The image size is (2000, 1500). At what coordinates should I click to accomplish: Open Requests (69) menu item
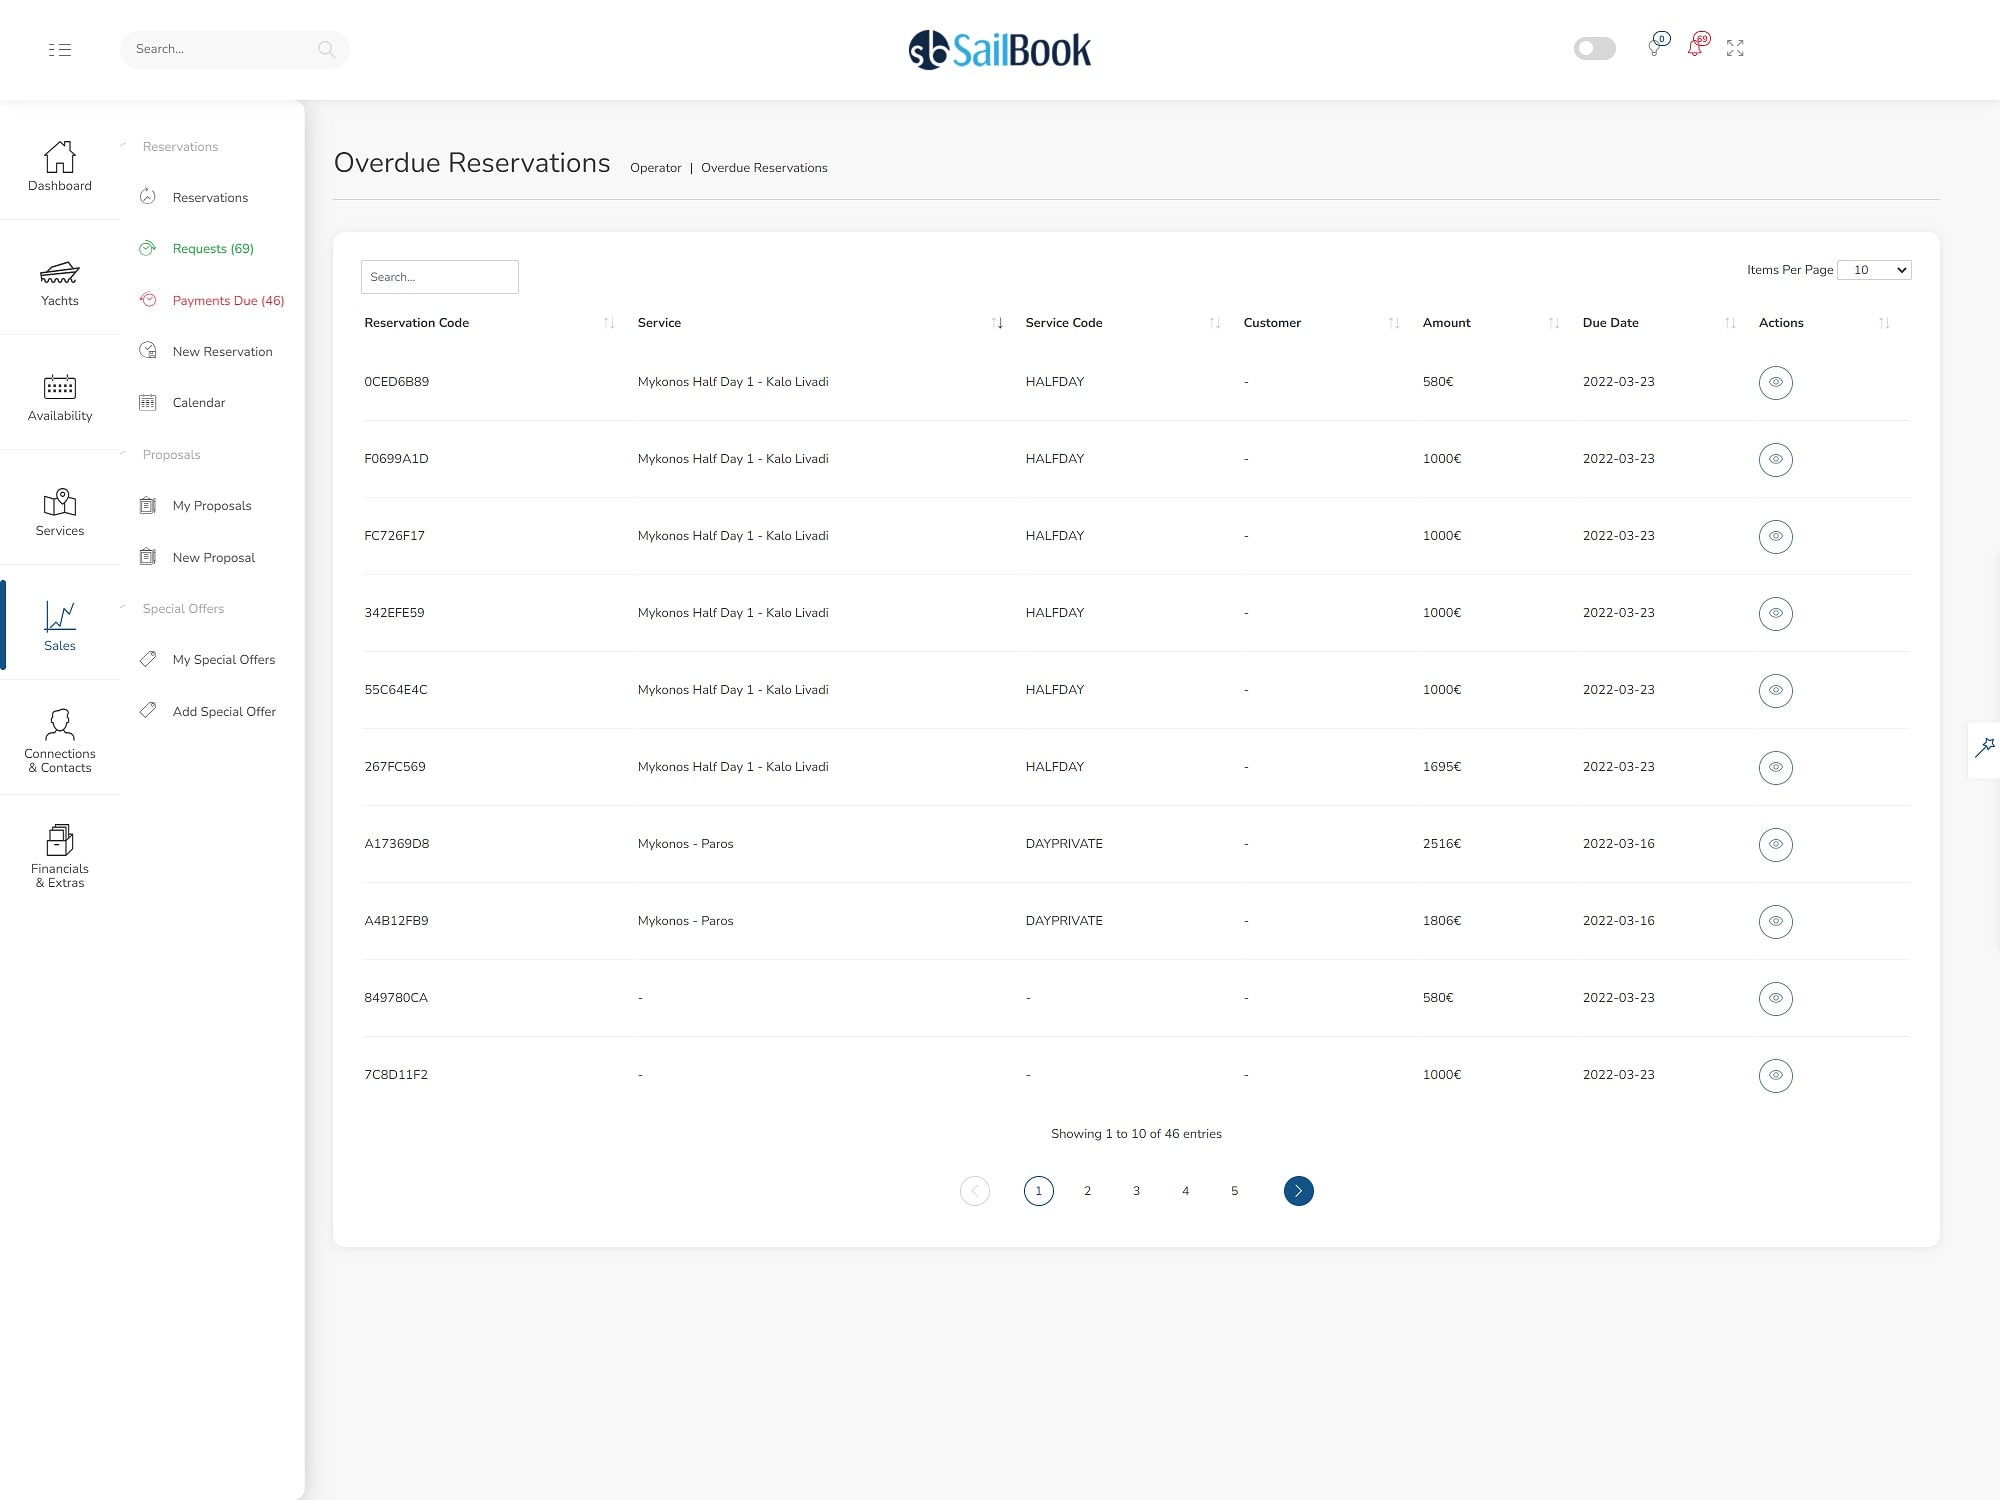212,249
